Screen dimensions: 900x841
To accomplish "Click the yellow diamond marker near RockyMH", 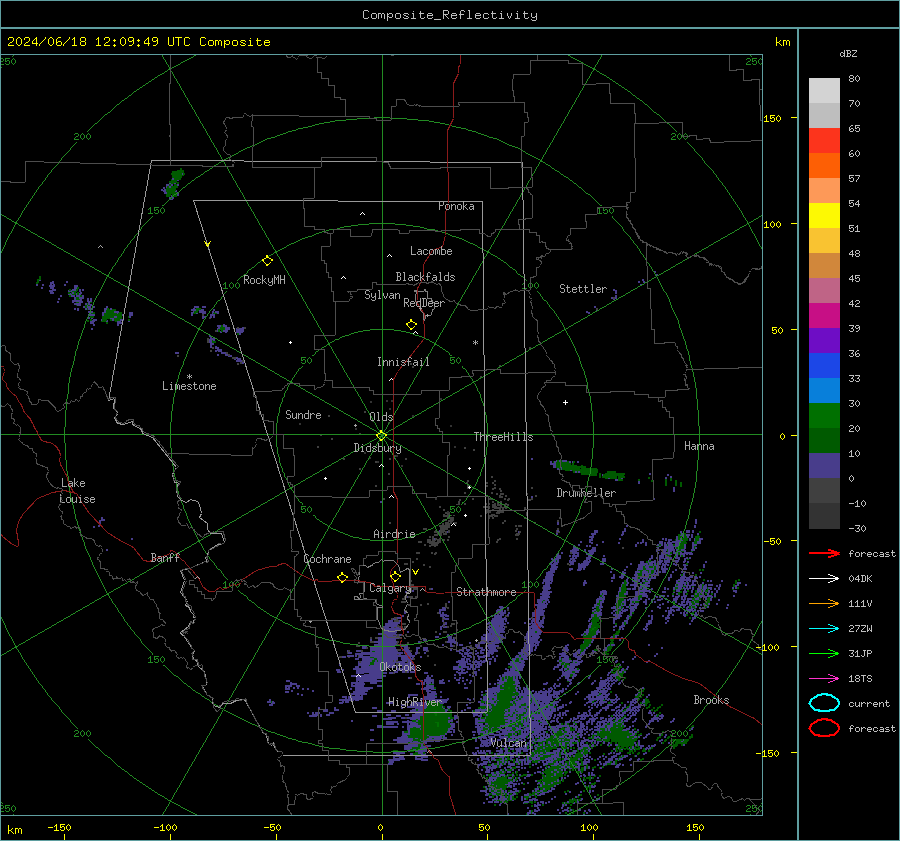I will coord(267,261).
